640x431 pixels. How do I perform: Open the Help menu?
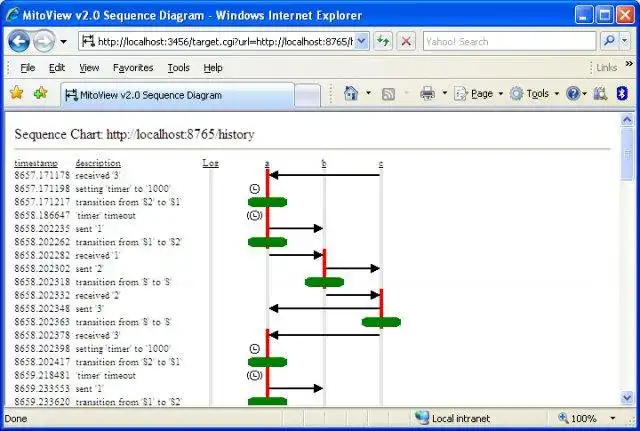(213, 68)
